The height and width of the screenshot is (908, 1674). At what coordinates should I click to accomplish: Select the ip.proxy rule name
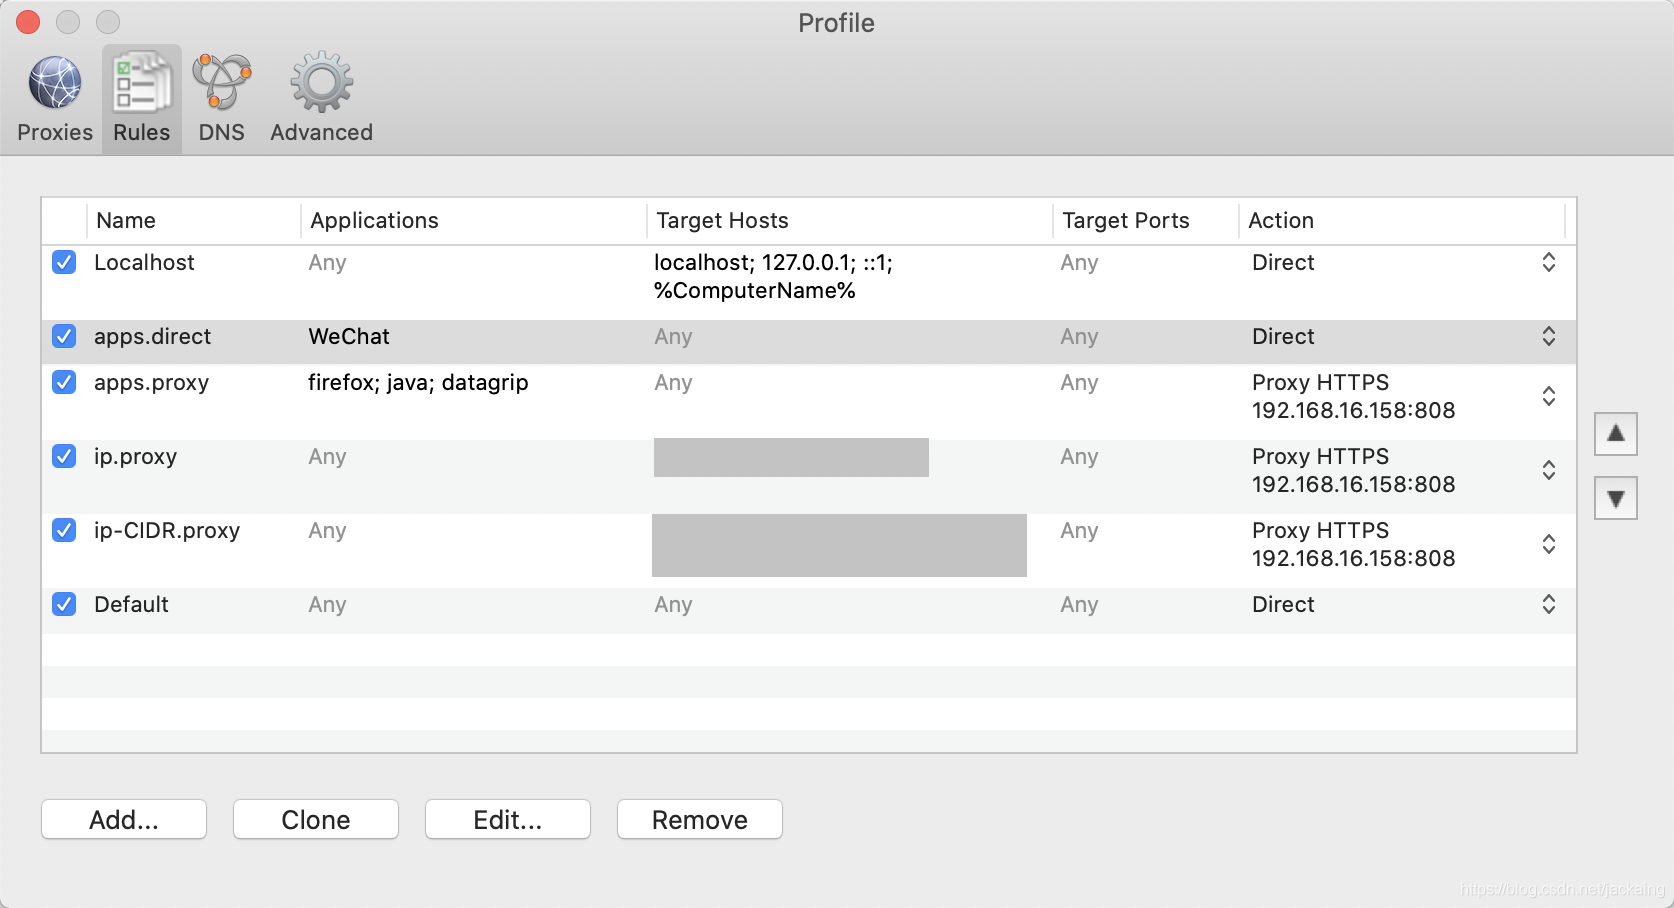[135, 456]
